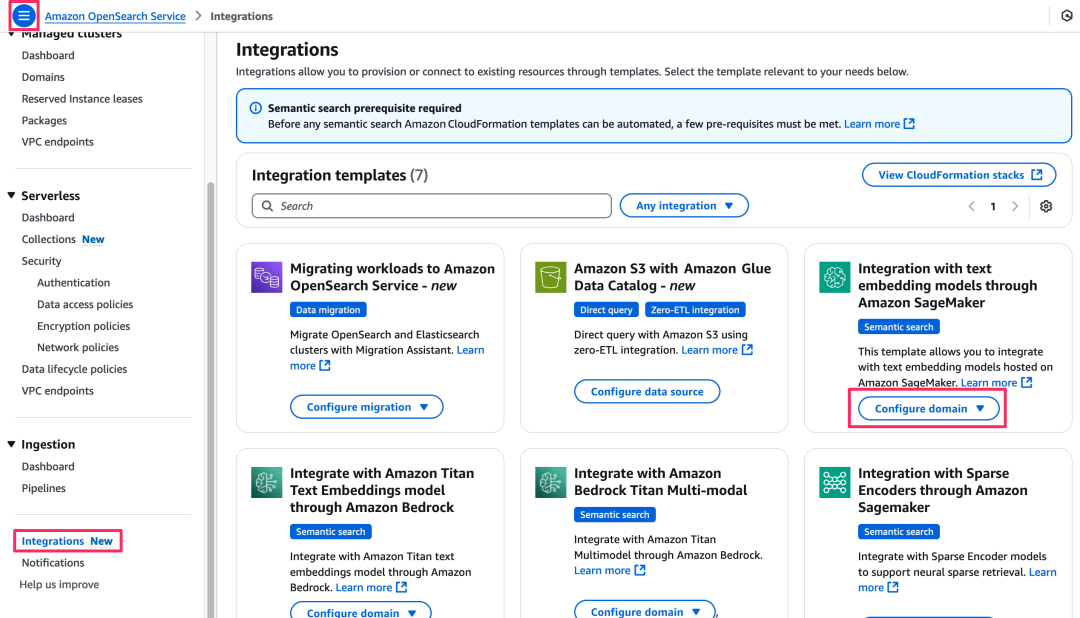The width and height of the screenshot is (1080, 618).
Task: Click Learn more in SageMaker text embedding card
Action: coord(996,382)
